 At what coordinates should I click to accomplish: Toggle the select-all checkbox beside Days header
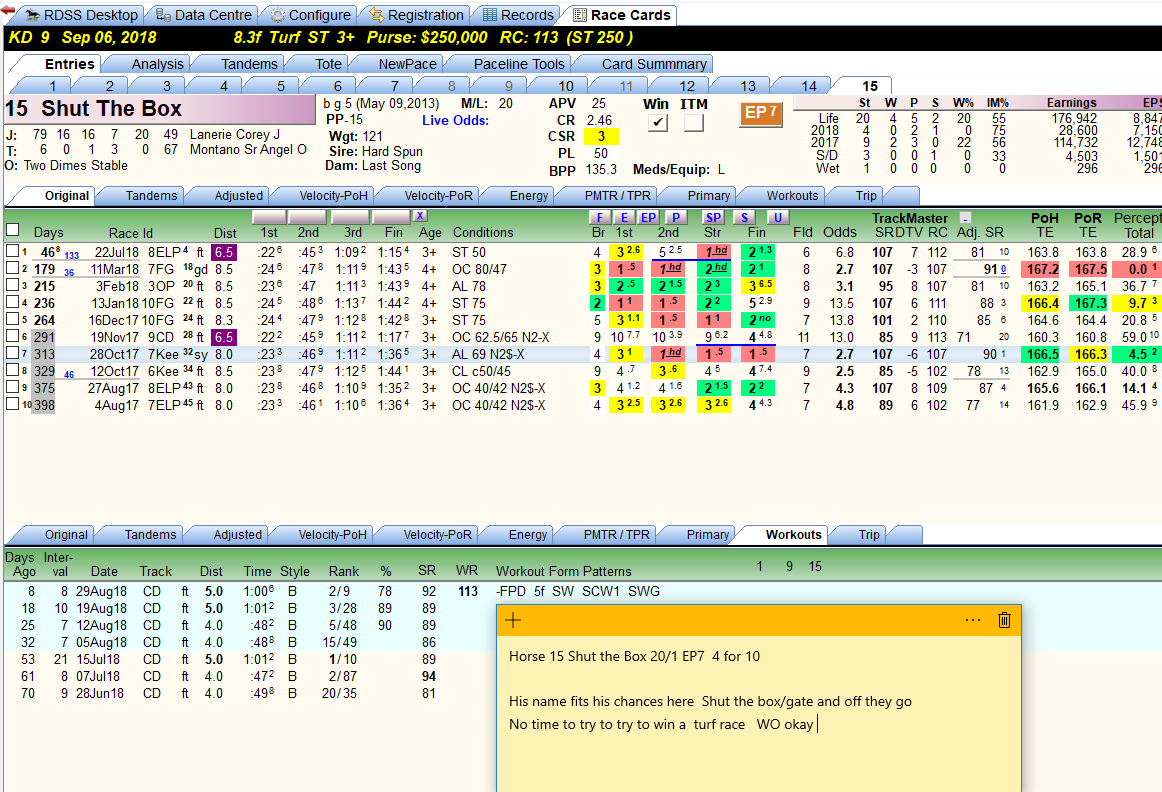[13, 230]
